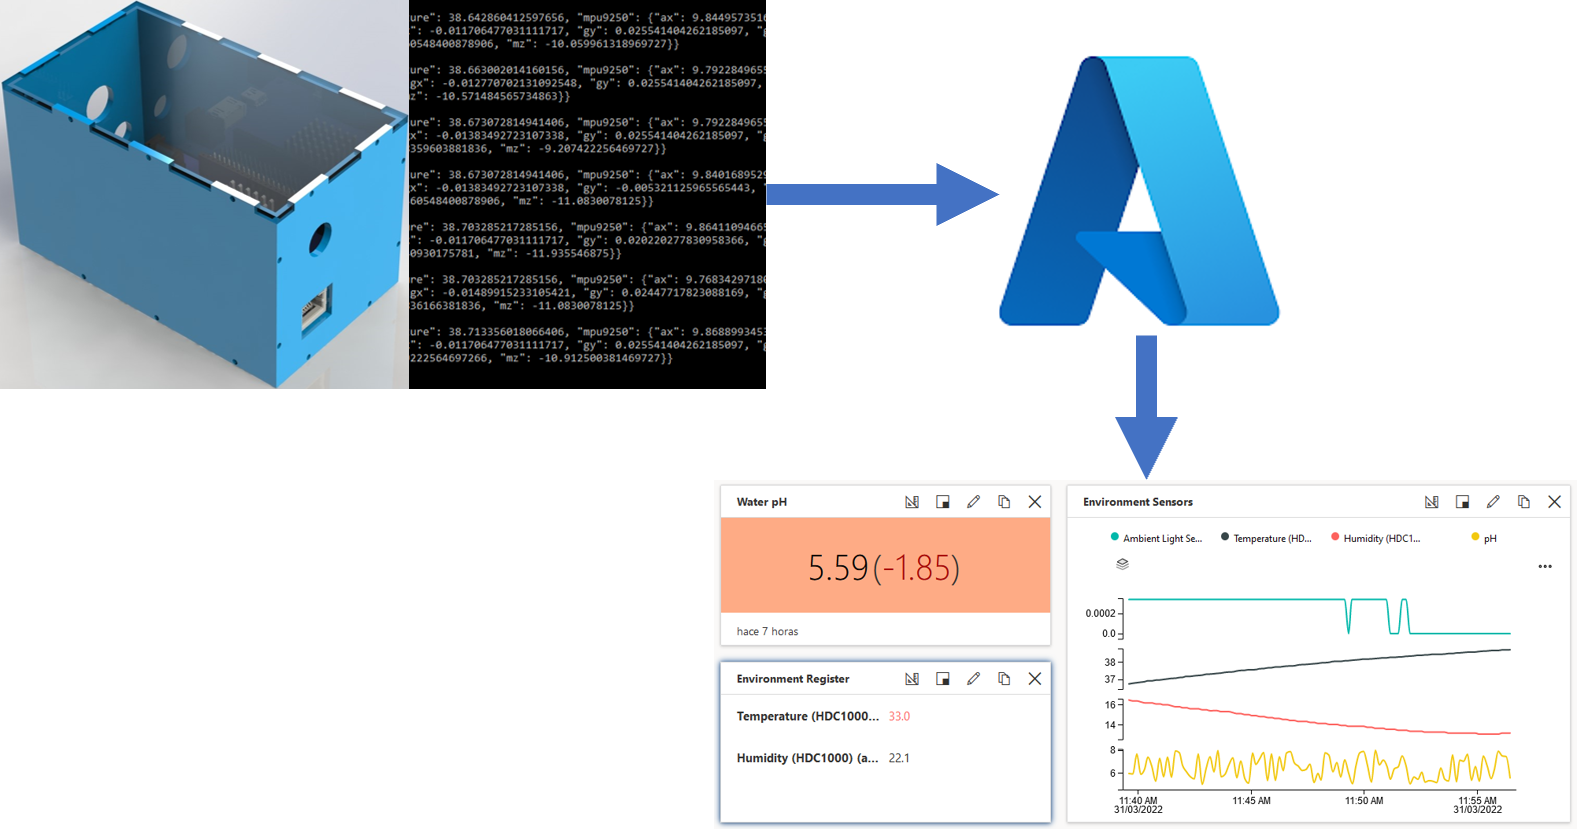The image size is (1577, 829).
Task: Click the black terminal output with mpu9250 data
Action: 587,194
